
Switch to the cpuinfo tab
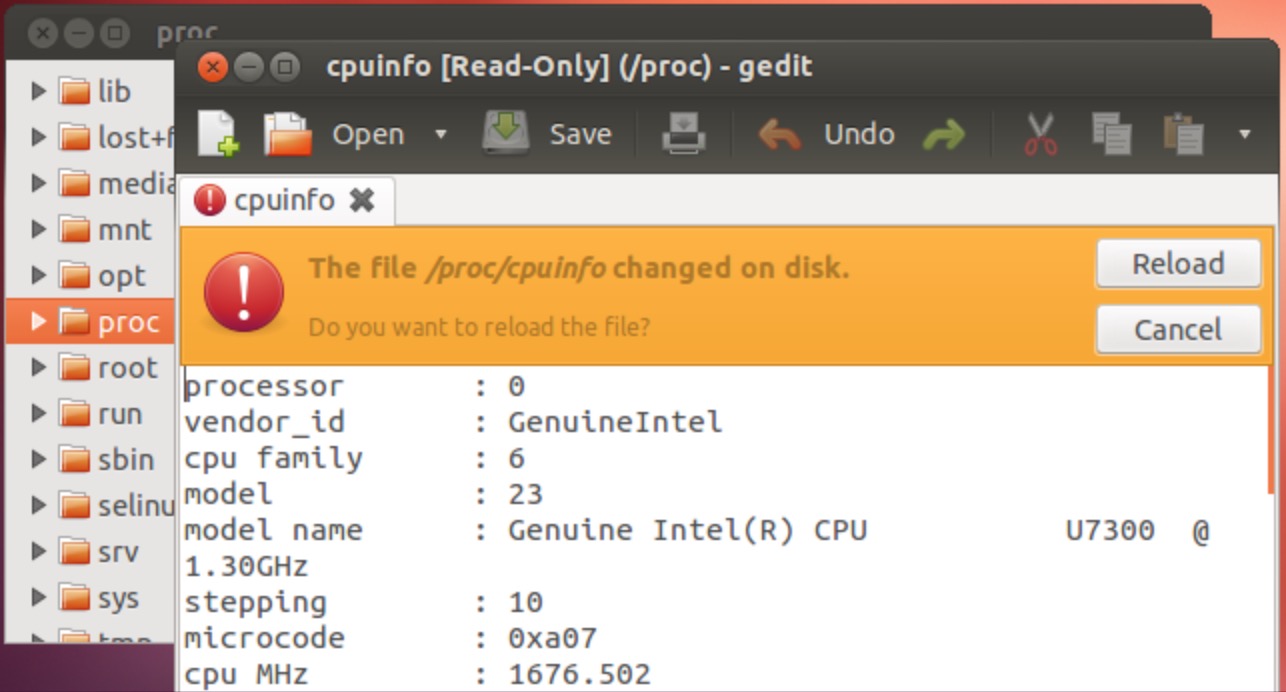283,200
